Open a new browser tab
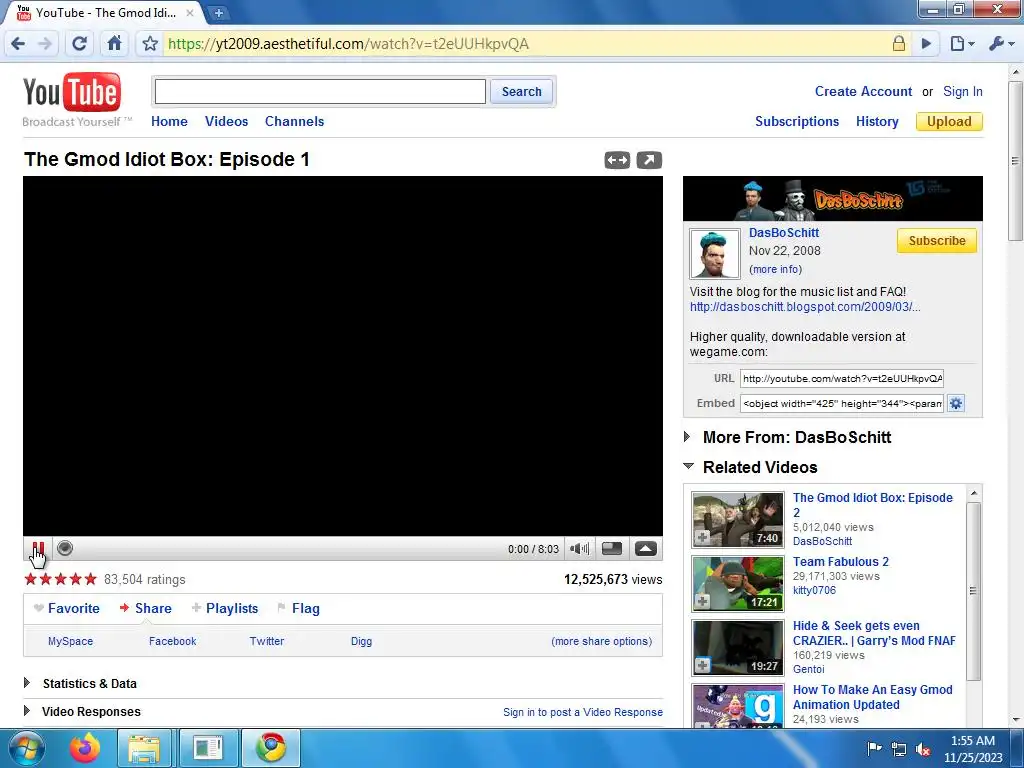1024x768 pixels. click(x=218, y=12)
